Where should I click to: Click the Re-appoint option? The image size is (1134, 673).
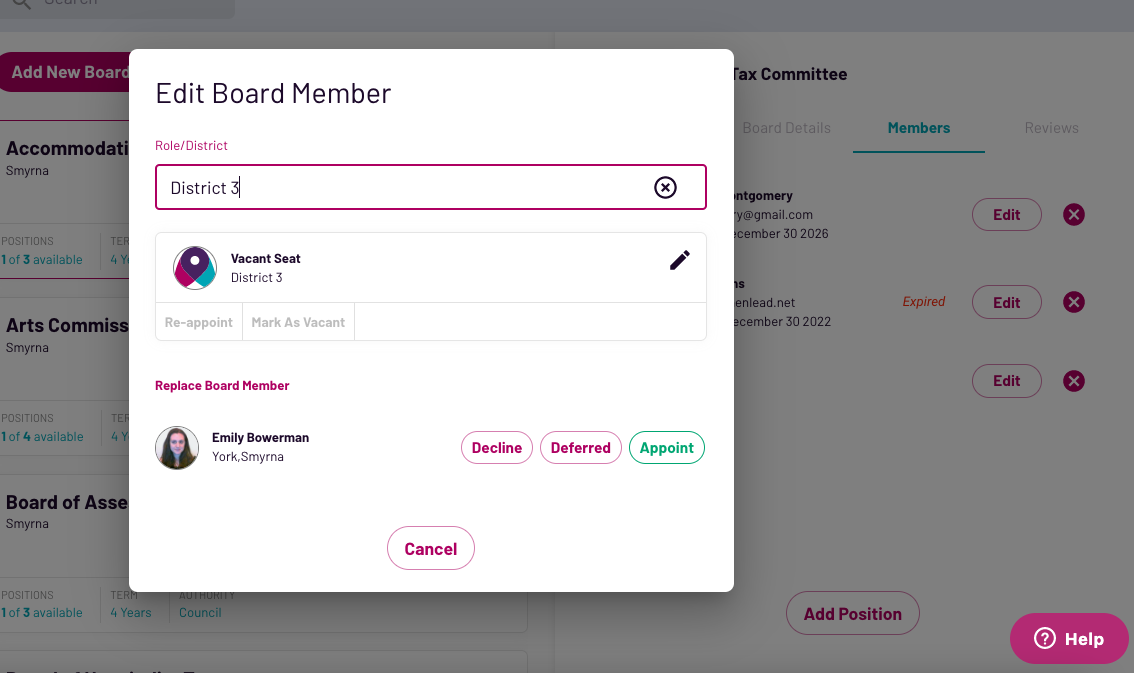click(x=198, y=323)
